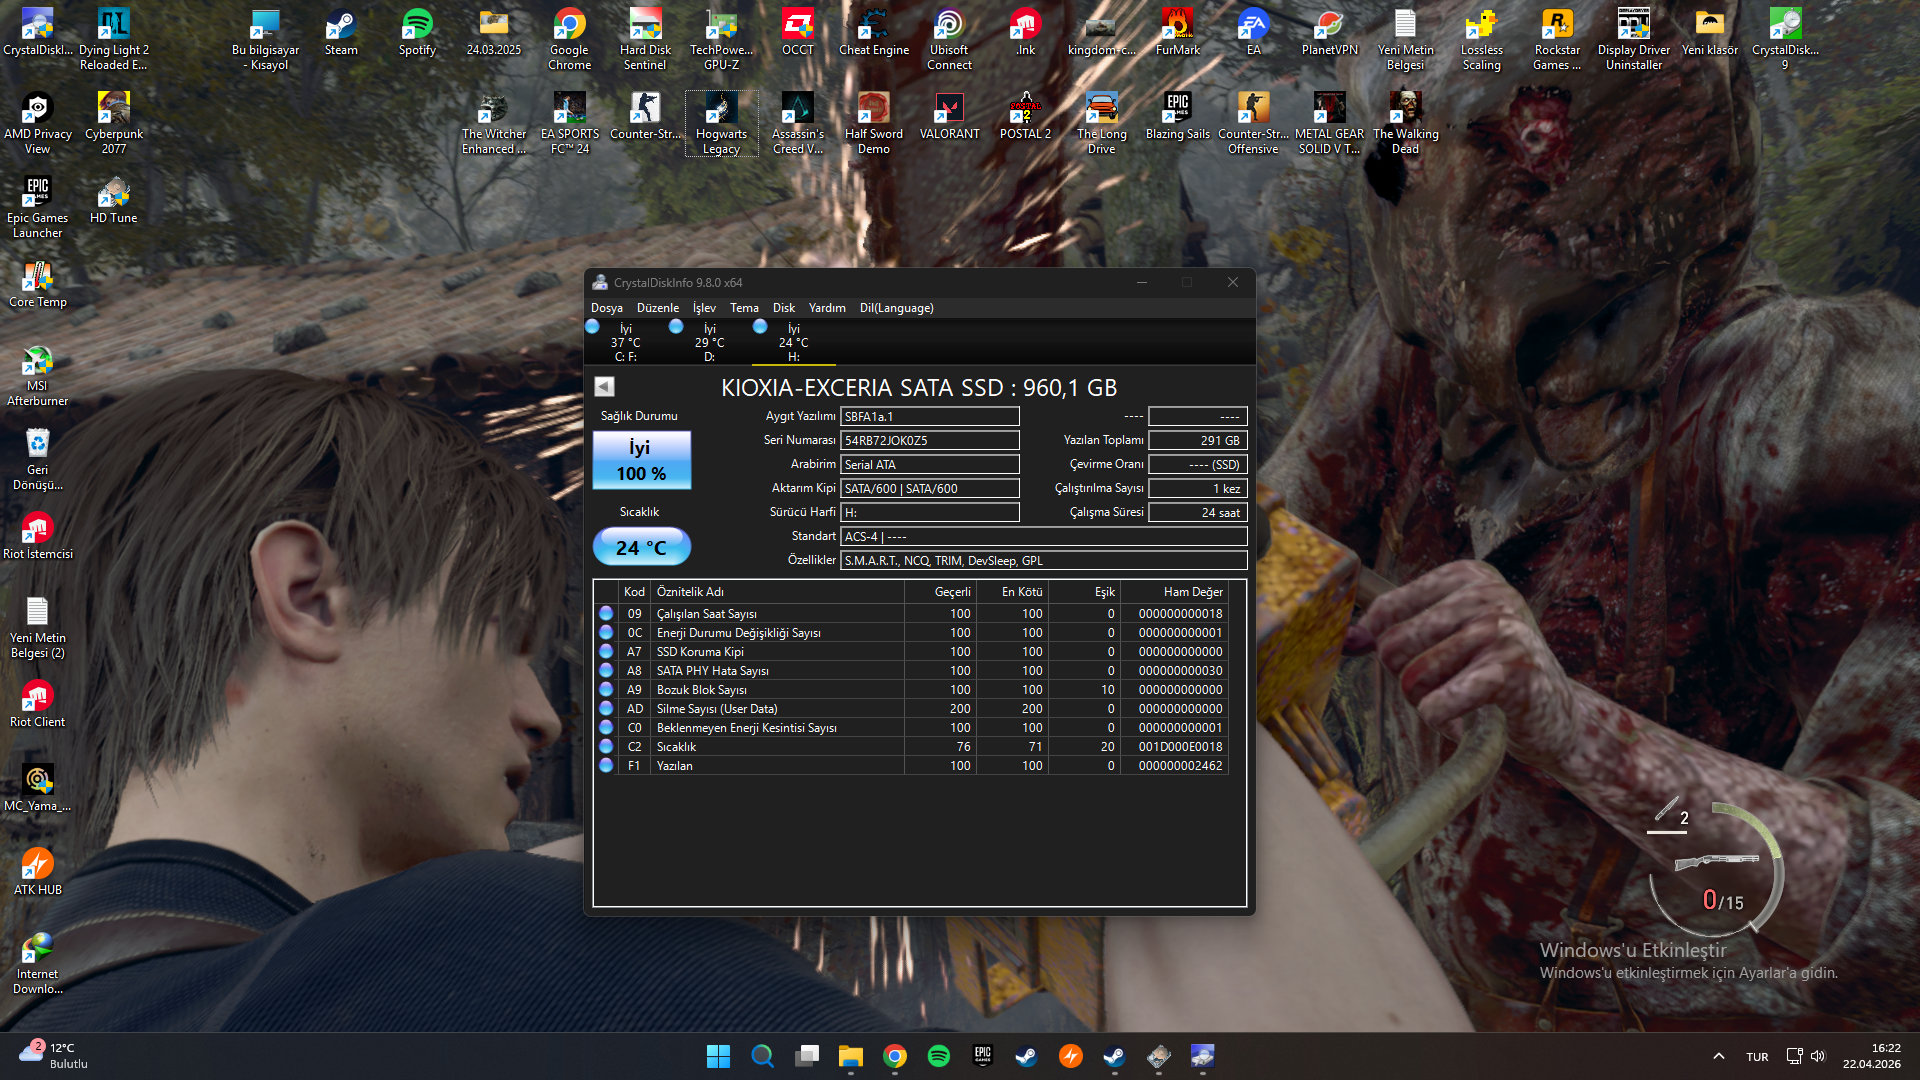
Task: Open HD Tune desktop icon
Action: (x=113, y=201)
